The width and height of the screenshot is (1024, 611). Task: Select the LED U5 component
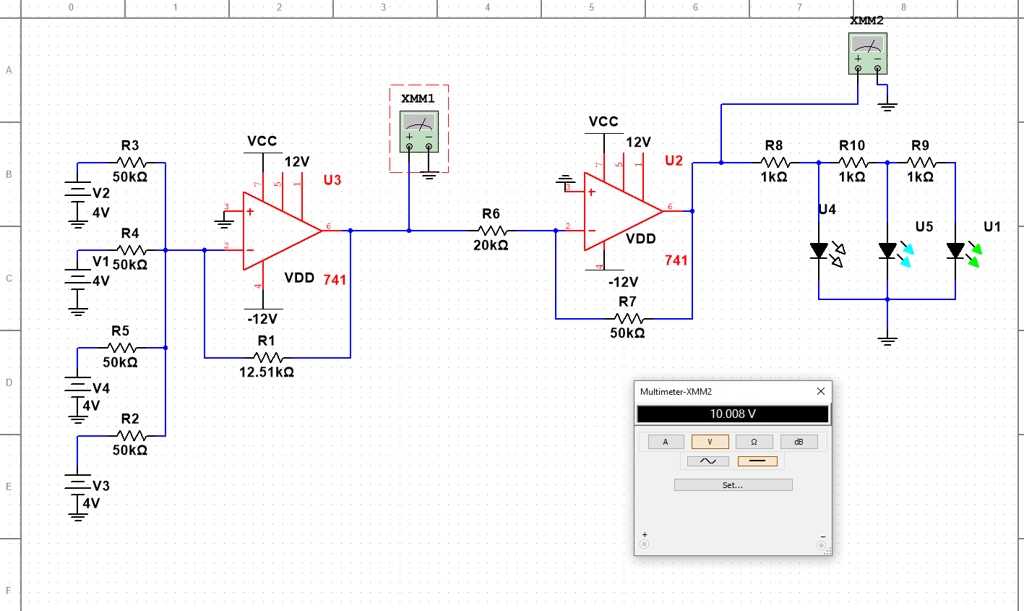888,250
